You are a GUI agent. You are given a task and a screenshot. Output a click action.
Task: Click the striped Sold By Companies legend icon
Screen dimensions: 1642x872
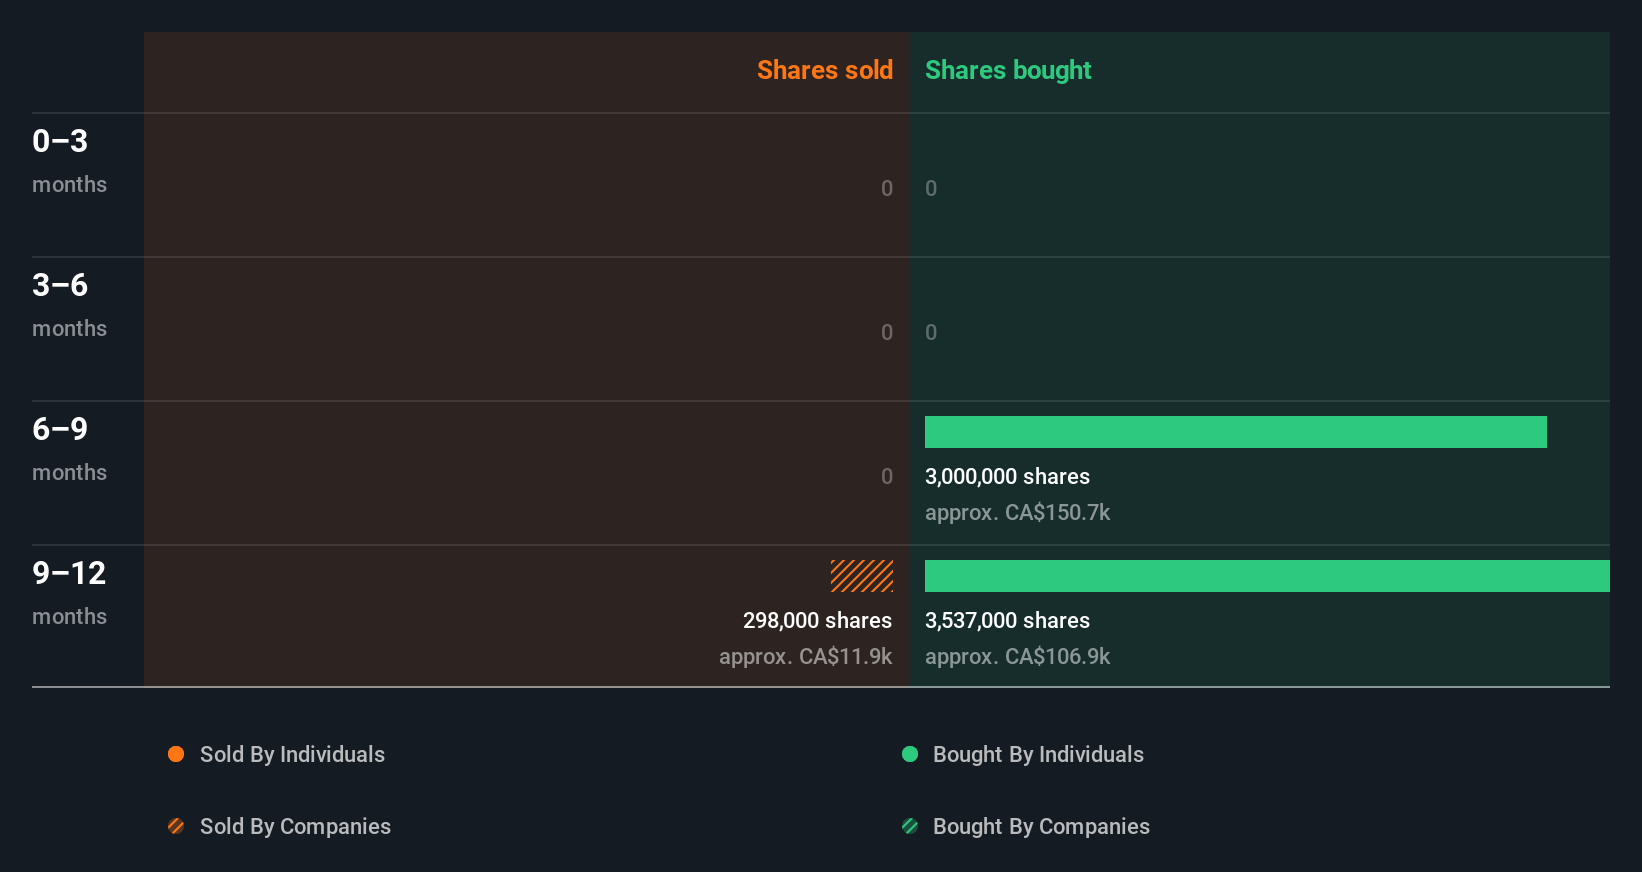click(176, 826)
